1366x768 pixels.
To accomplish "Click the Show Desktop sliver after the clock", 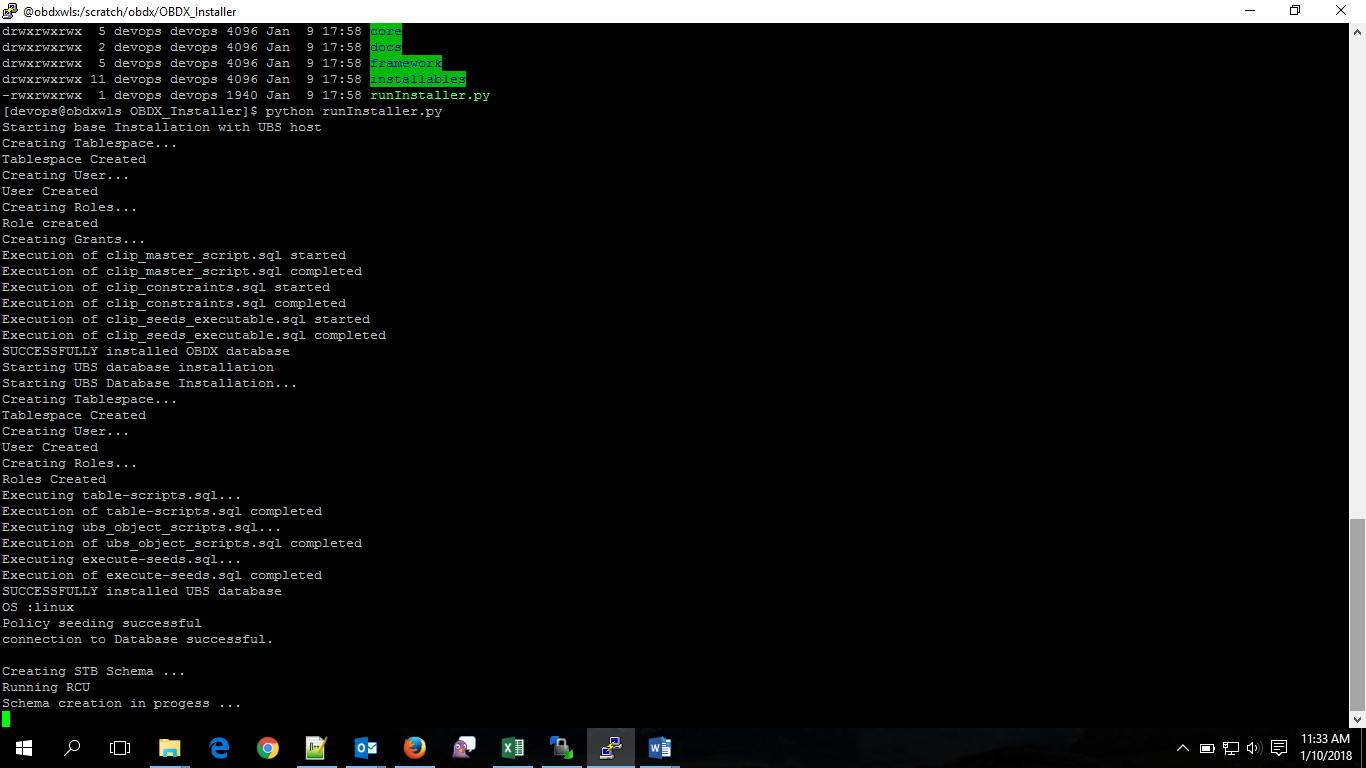I will point(1363,747).
